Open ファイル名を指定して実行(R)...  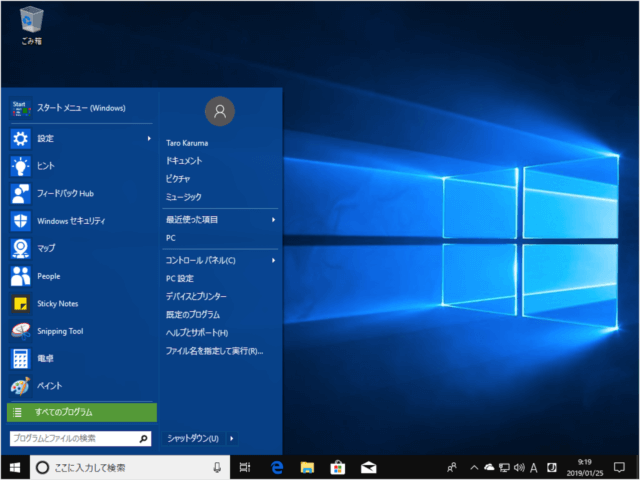[214, 351]
